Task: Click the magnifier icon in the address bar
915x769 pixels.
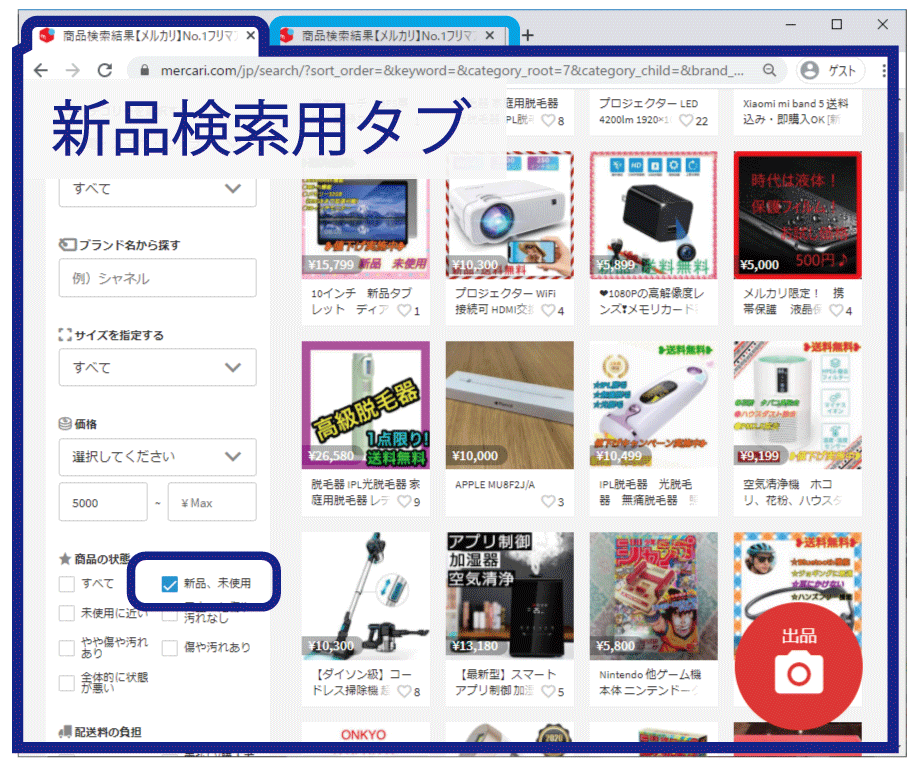Action: [x=769, y=71]
